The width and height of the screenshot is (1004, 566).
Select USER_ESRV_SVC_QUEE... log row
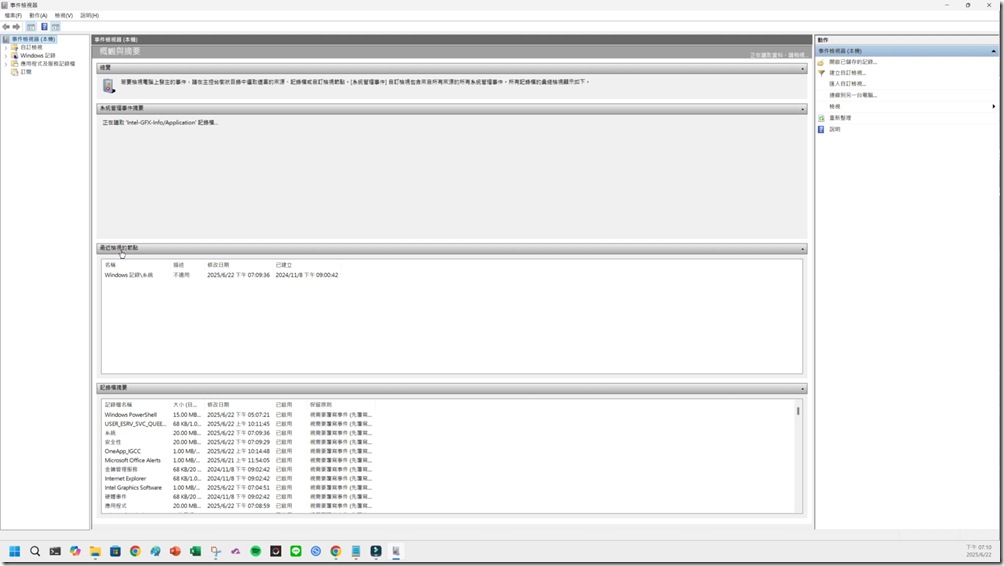[238, 424]
